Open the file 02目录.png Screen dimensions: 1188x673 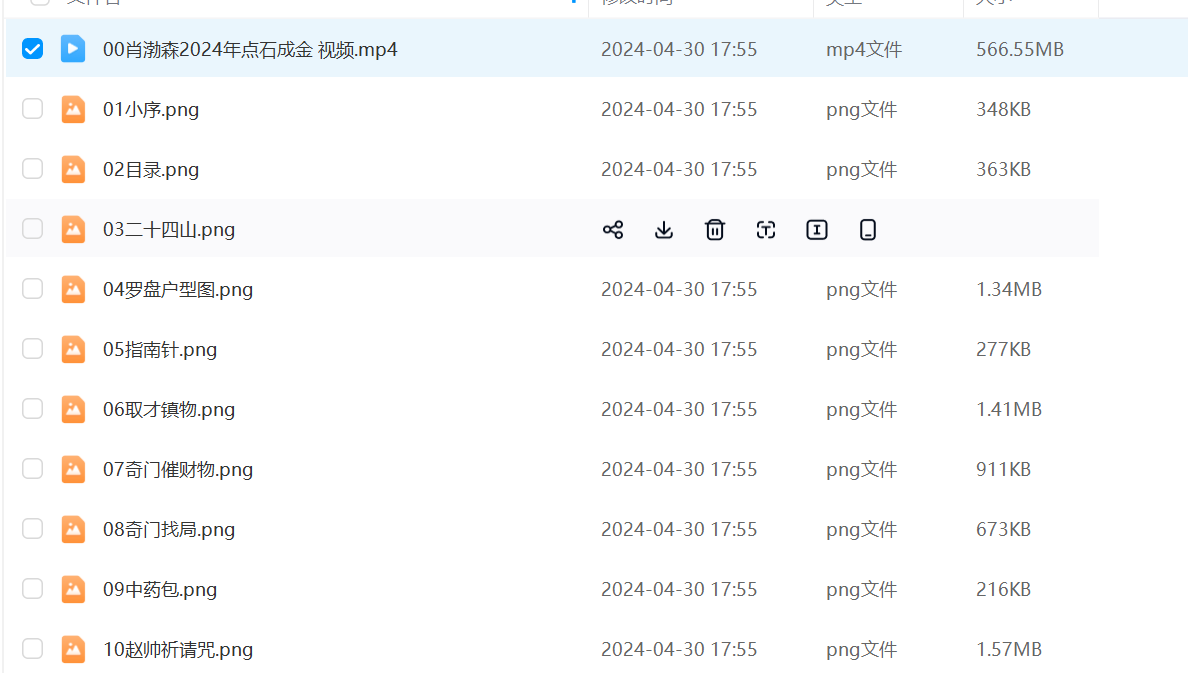151,170
